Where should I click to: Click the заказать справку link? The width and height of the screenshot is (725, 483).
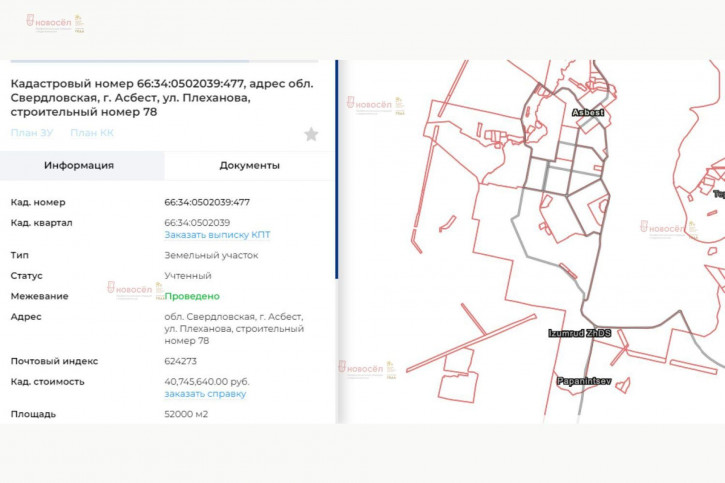point(205,394)
